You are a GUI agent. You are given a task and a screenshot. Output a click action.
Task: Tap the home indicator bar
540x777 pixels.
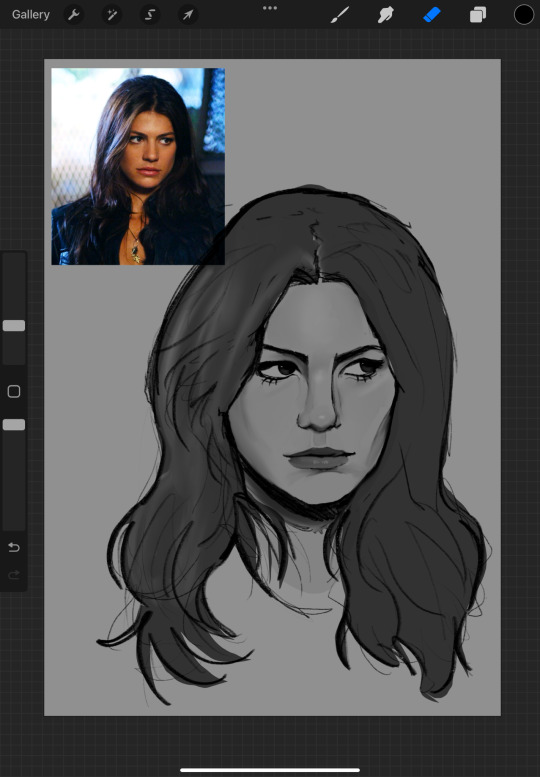pos(270,770)
